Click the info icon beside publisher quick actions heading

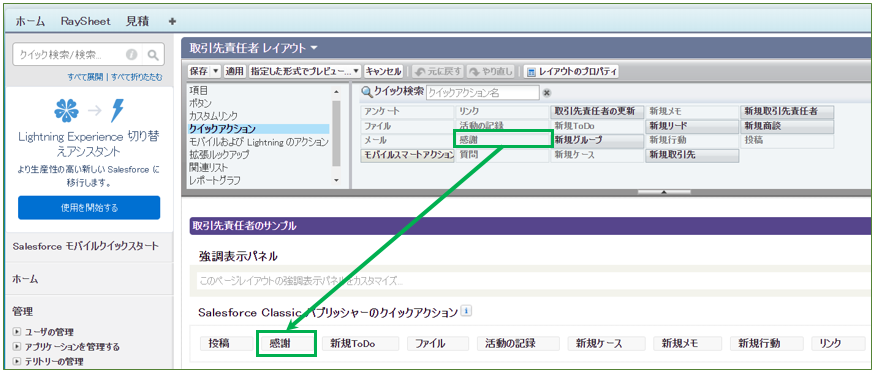[467, 311]
